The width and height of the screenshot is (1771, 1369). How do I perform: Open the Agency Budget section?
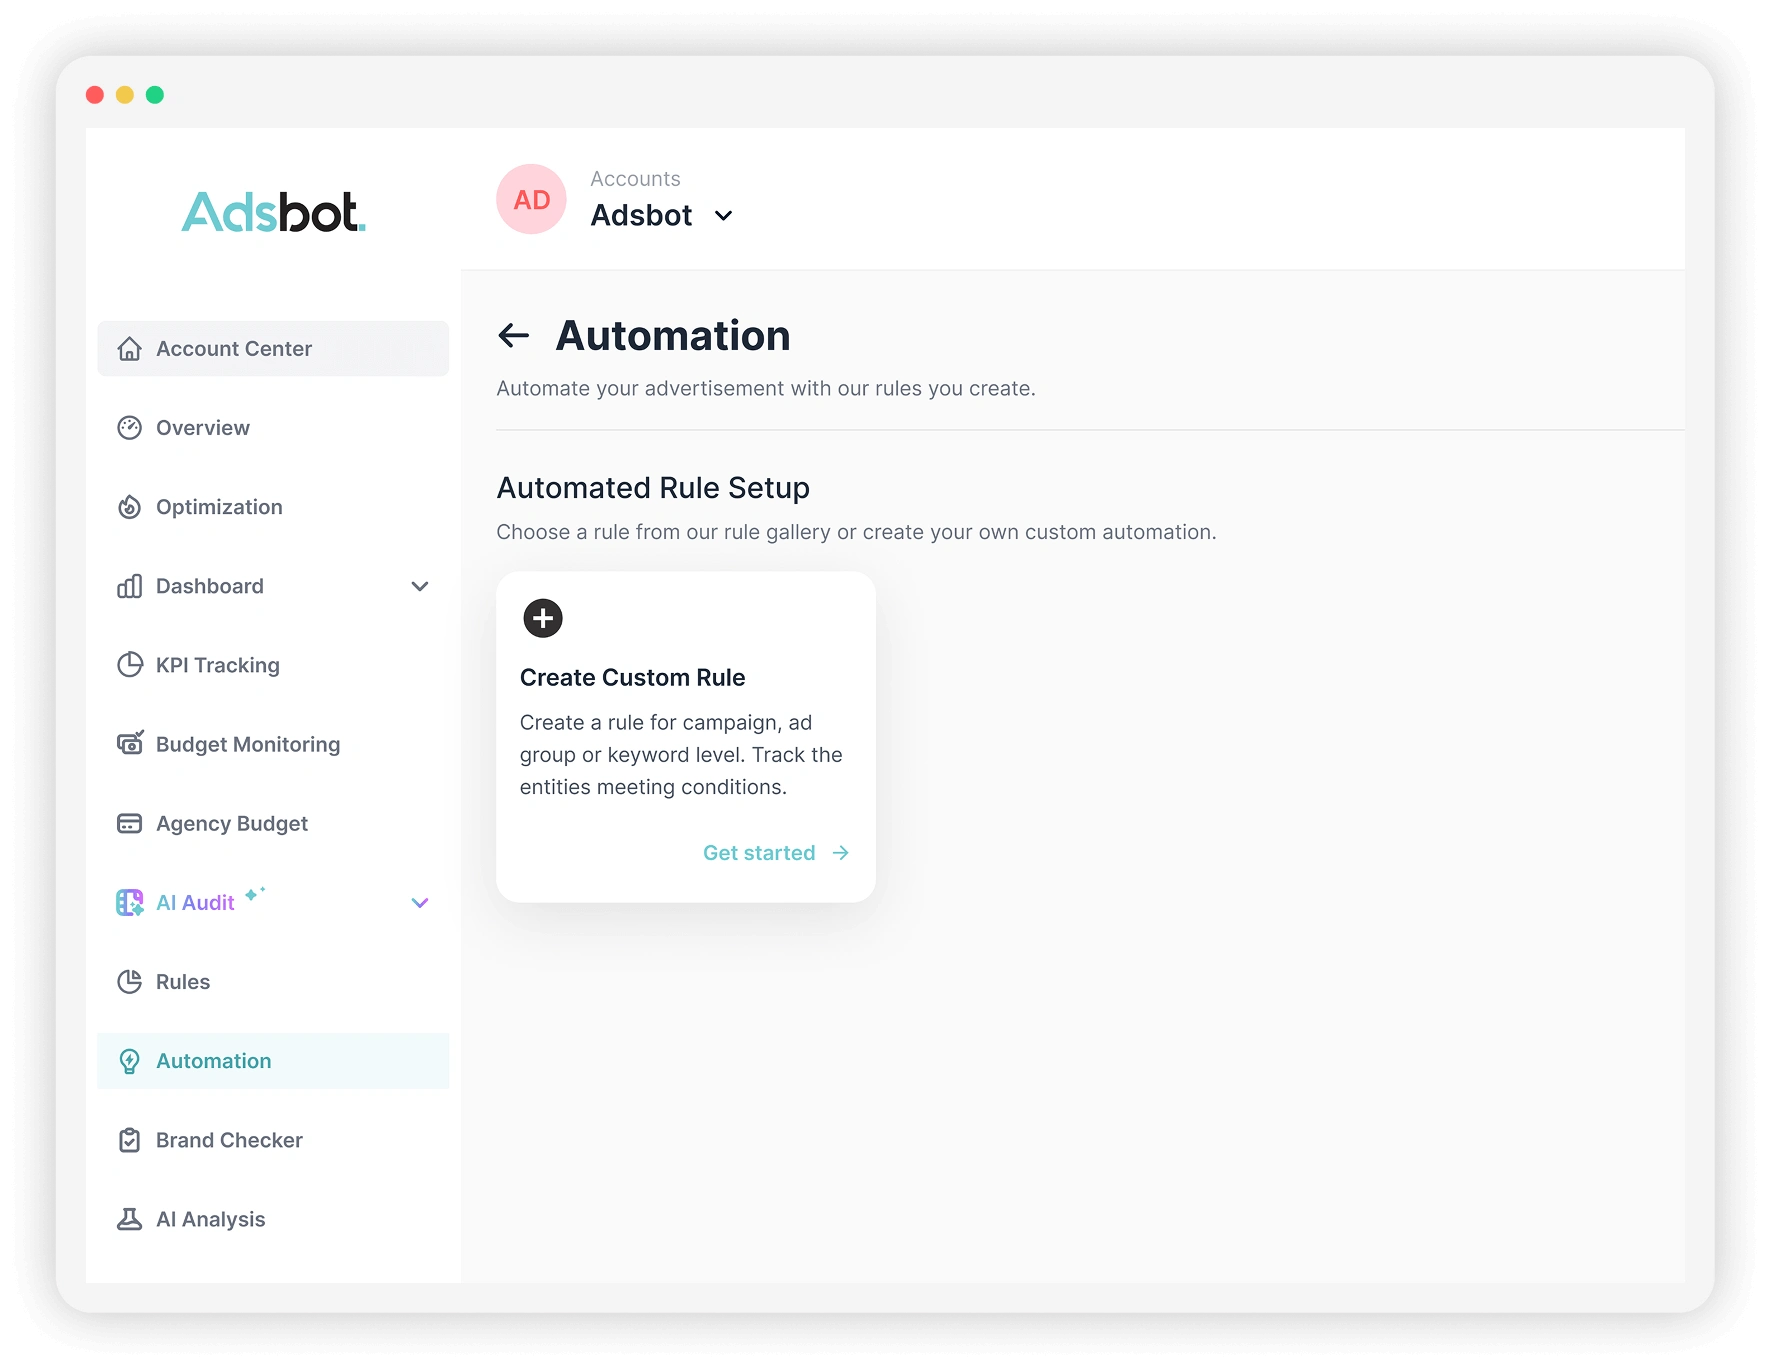click(231, 823)
